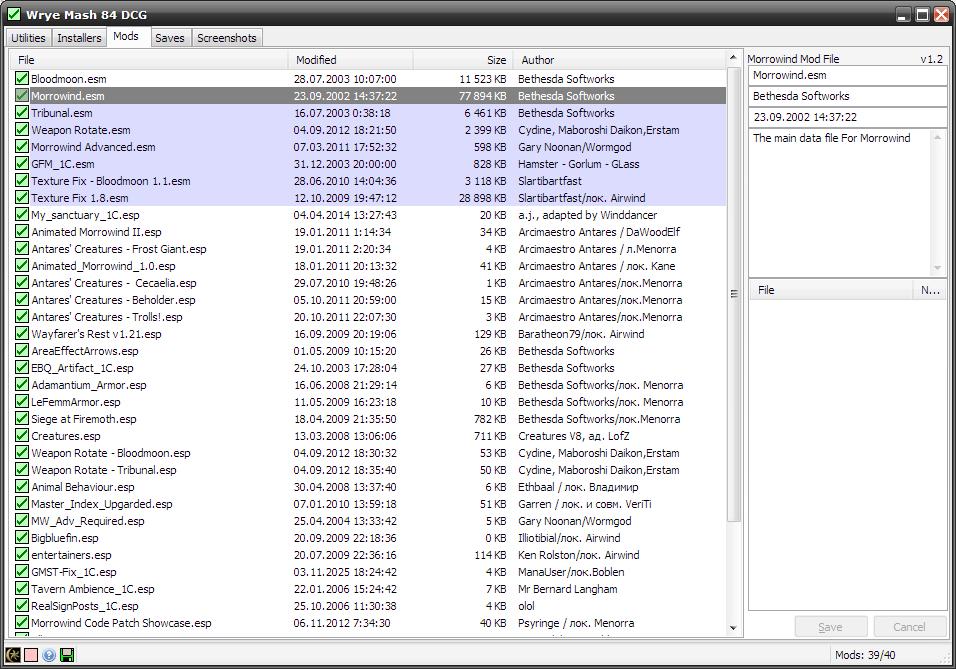This screenshot has height=669, width=956.
Task: Select LeFemmArmor.esp entry
Action: [x=370, y=402]
